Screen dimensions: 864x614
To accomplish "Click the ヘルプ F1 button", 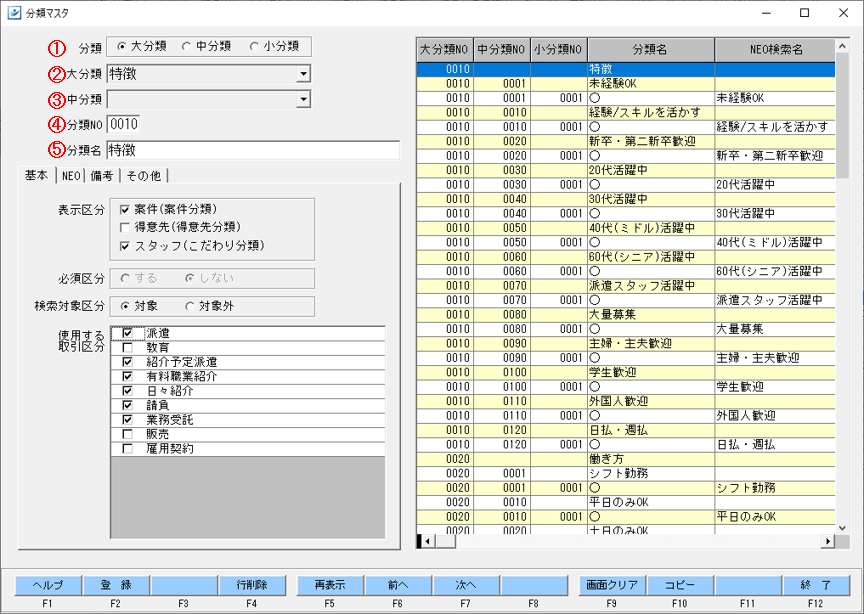I will point(48,585).
